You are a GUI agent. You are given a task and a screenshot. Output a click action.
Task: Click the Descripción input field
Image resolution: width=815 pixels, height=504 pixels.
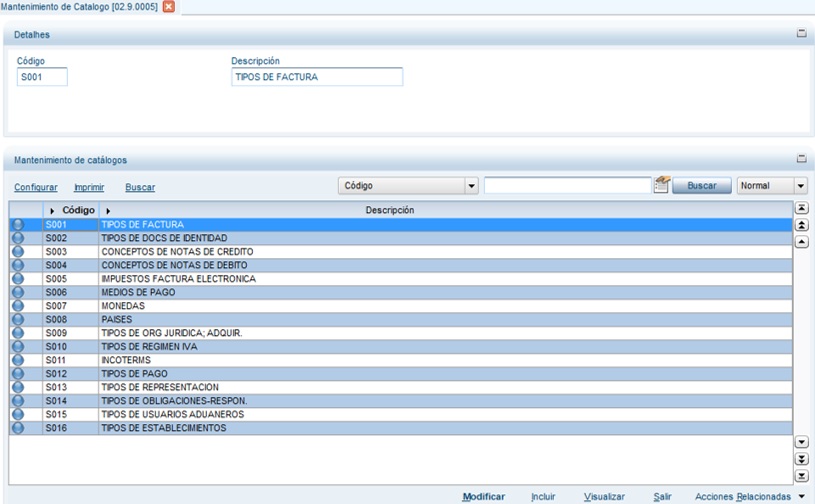(317, 77)
